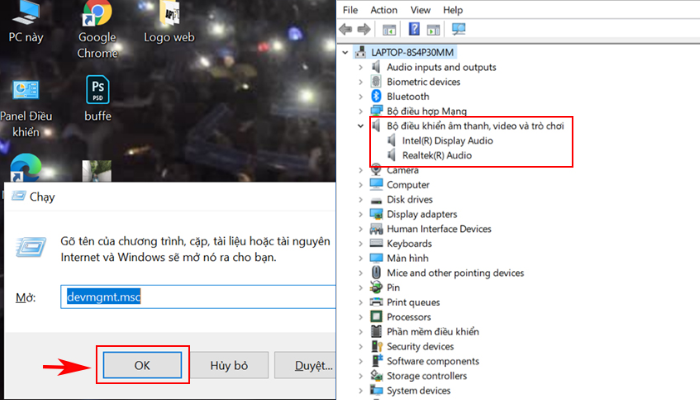This screenshot has height=400, width=700.
Task: Click the Mở text input field
Action: click(x=197, y=297)
